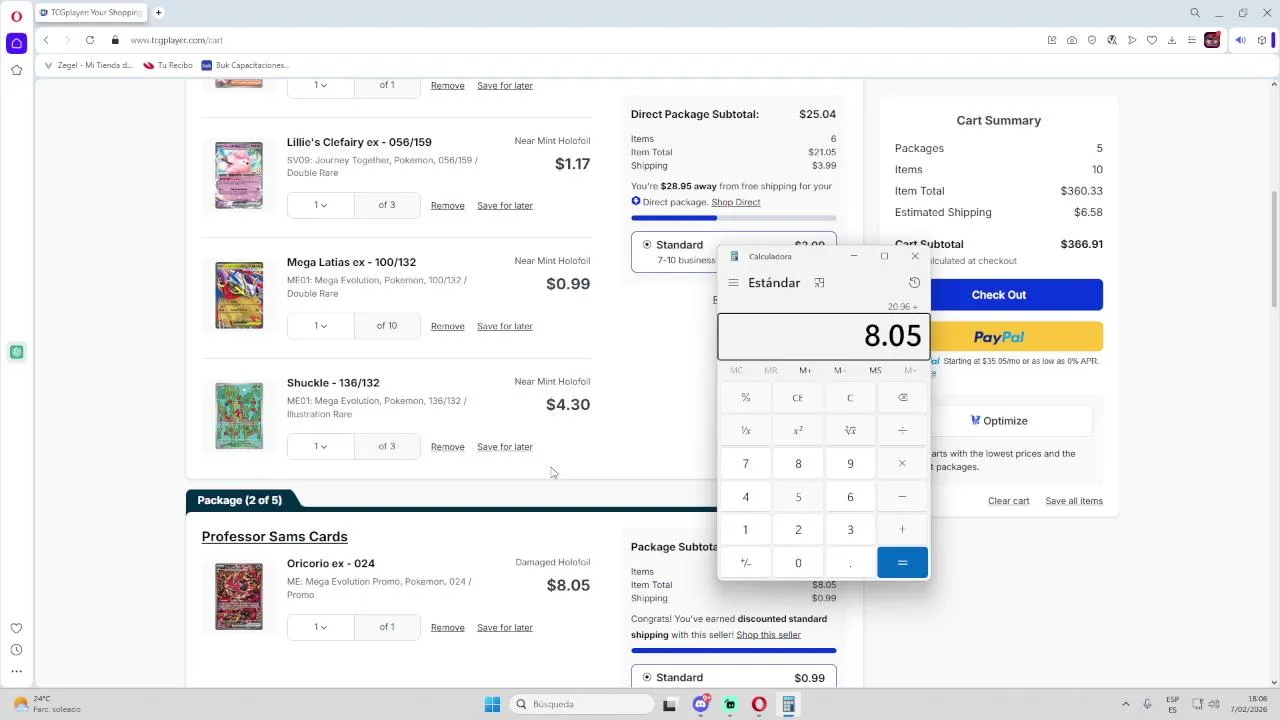1280x720 pixels.
Task: Take a snapshot with camera icon
Action: tap(1072, 40)
